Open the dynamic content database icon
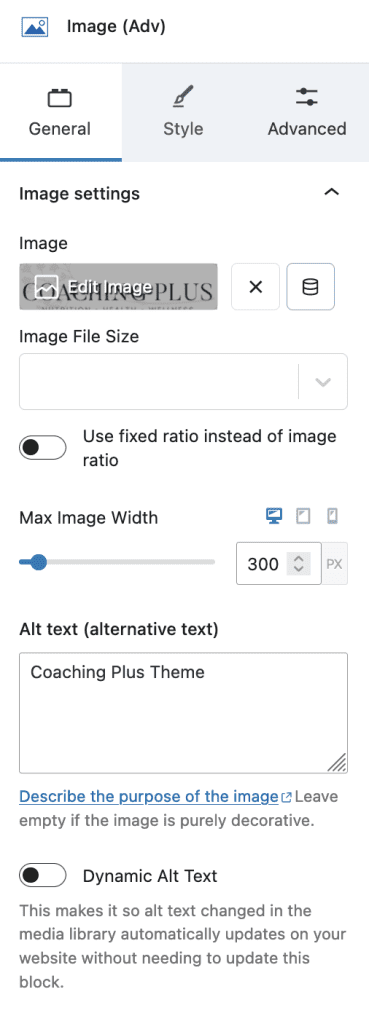The image size is (369, 1024). pos(311,287)
